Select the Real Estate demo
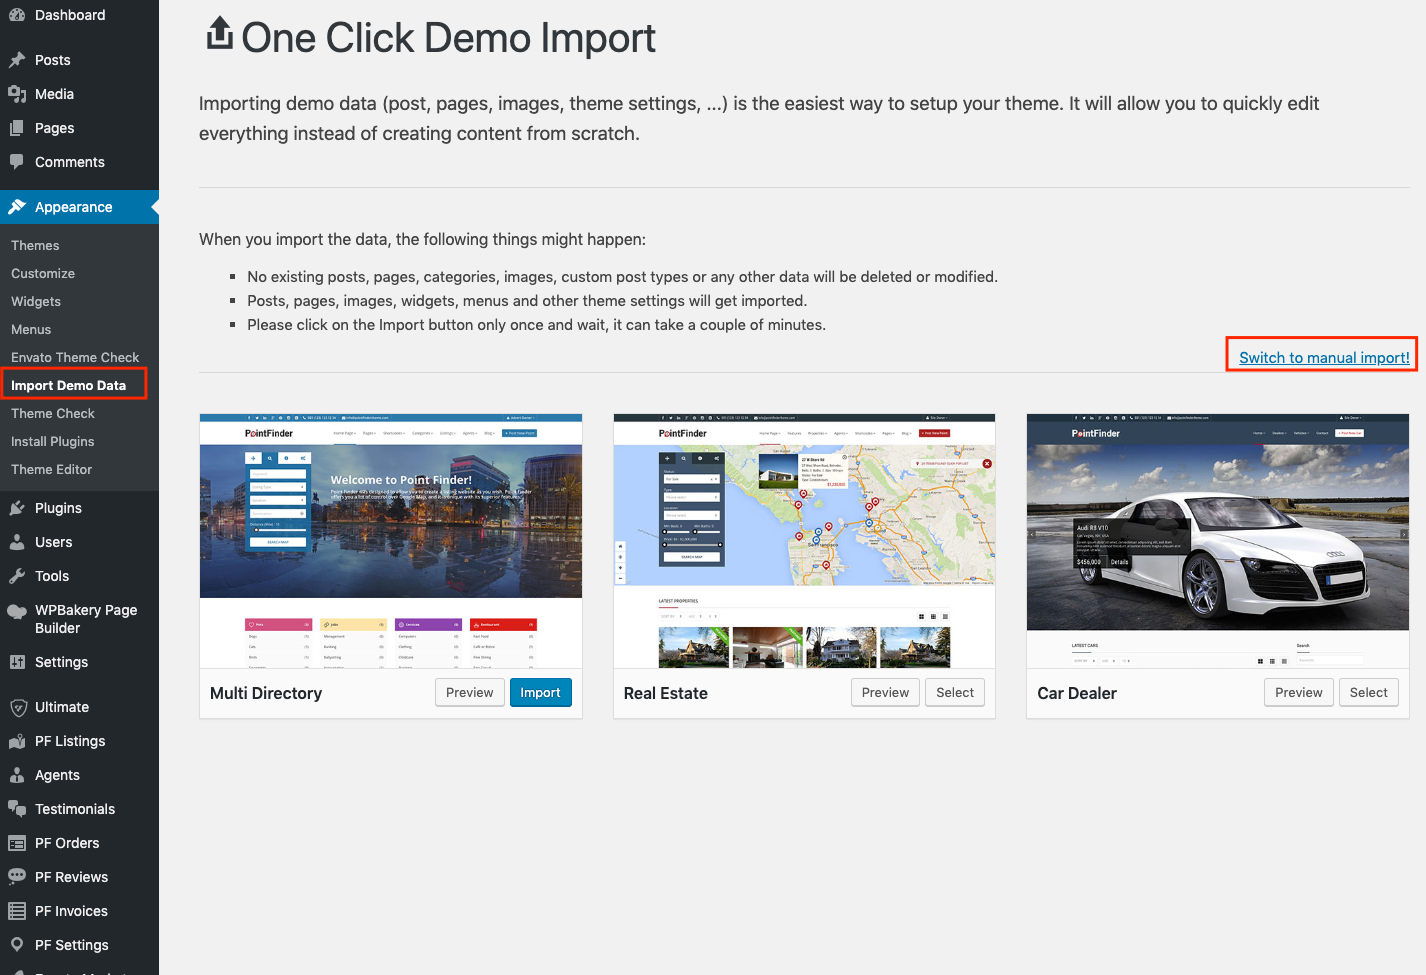This screenshot has height=975, width=1426. coord(955,692)
